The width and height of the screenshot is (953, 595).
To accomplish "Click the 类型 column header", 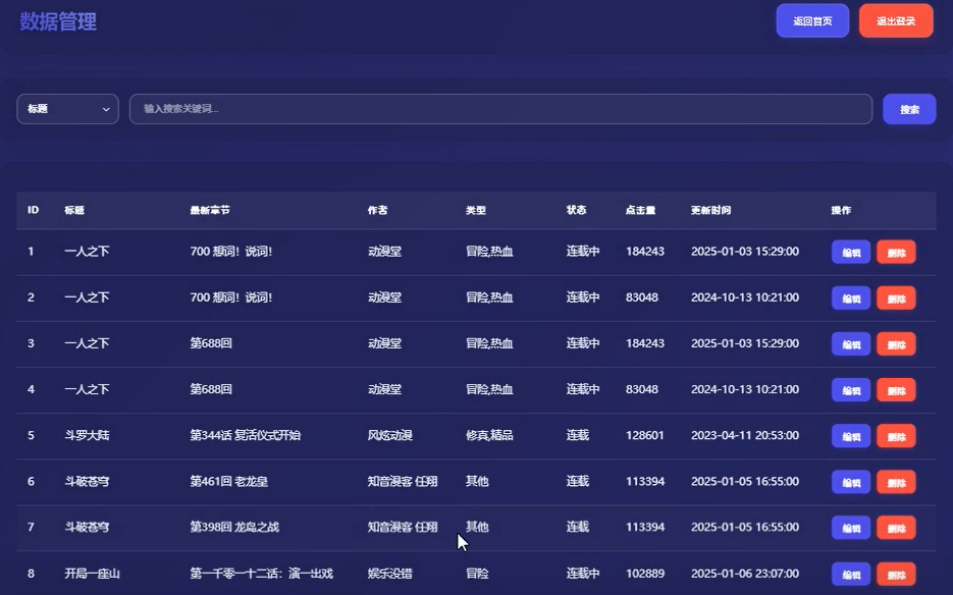I will (476, 210).
